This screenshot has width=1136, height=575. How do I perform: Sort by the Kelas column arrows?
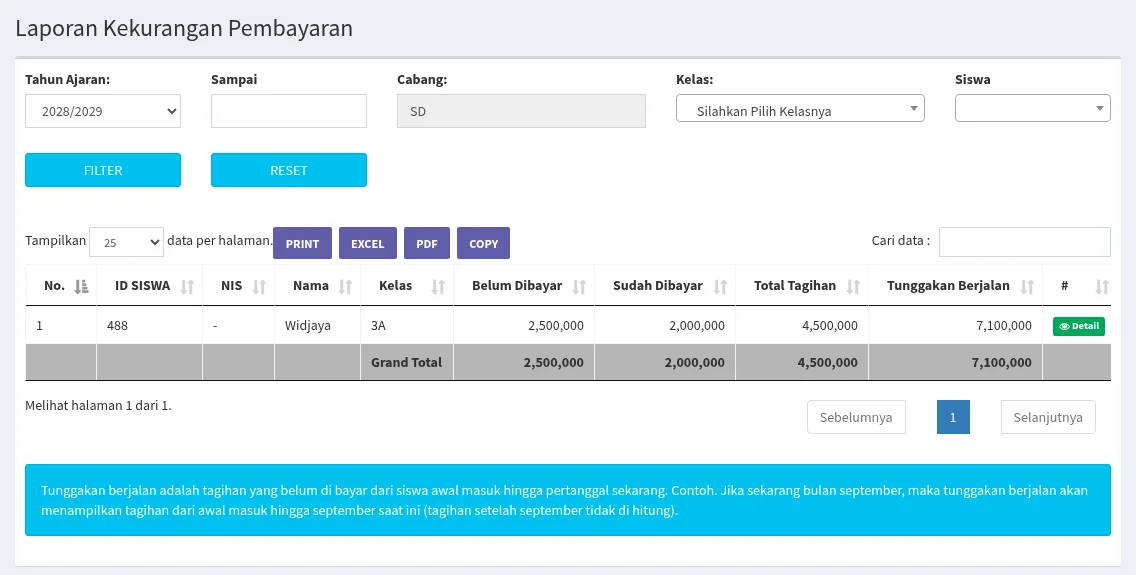[438, 286]
